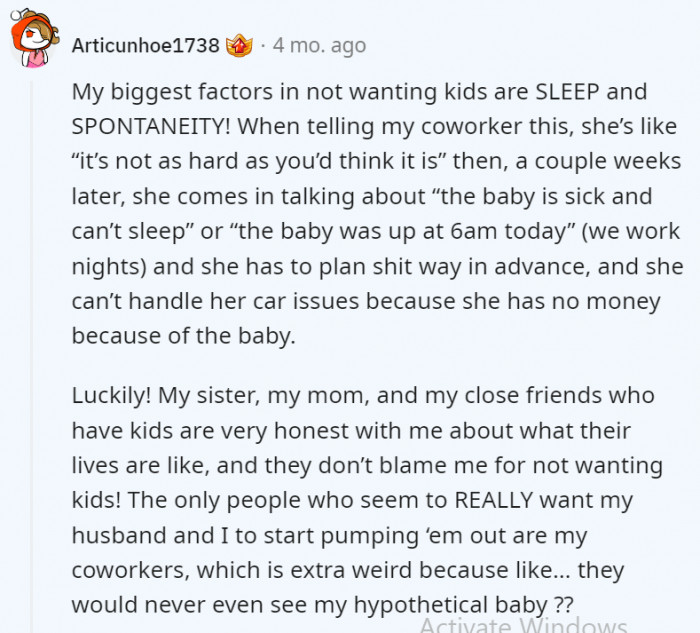Click the top commenter flair badge icon
Screen dimensions: 700x633
[x=239, y=46]
